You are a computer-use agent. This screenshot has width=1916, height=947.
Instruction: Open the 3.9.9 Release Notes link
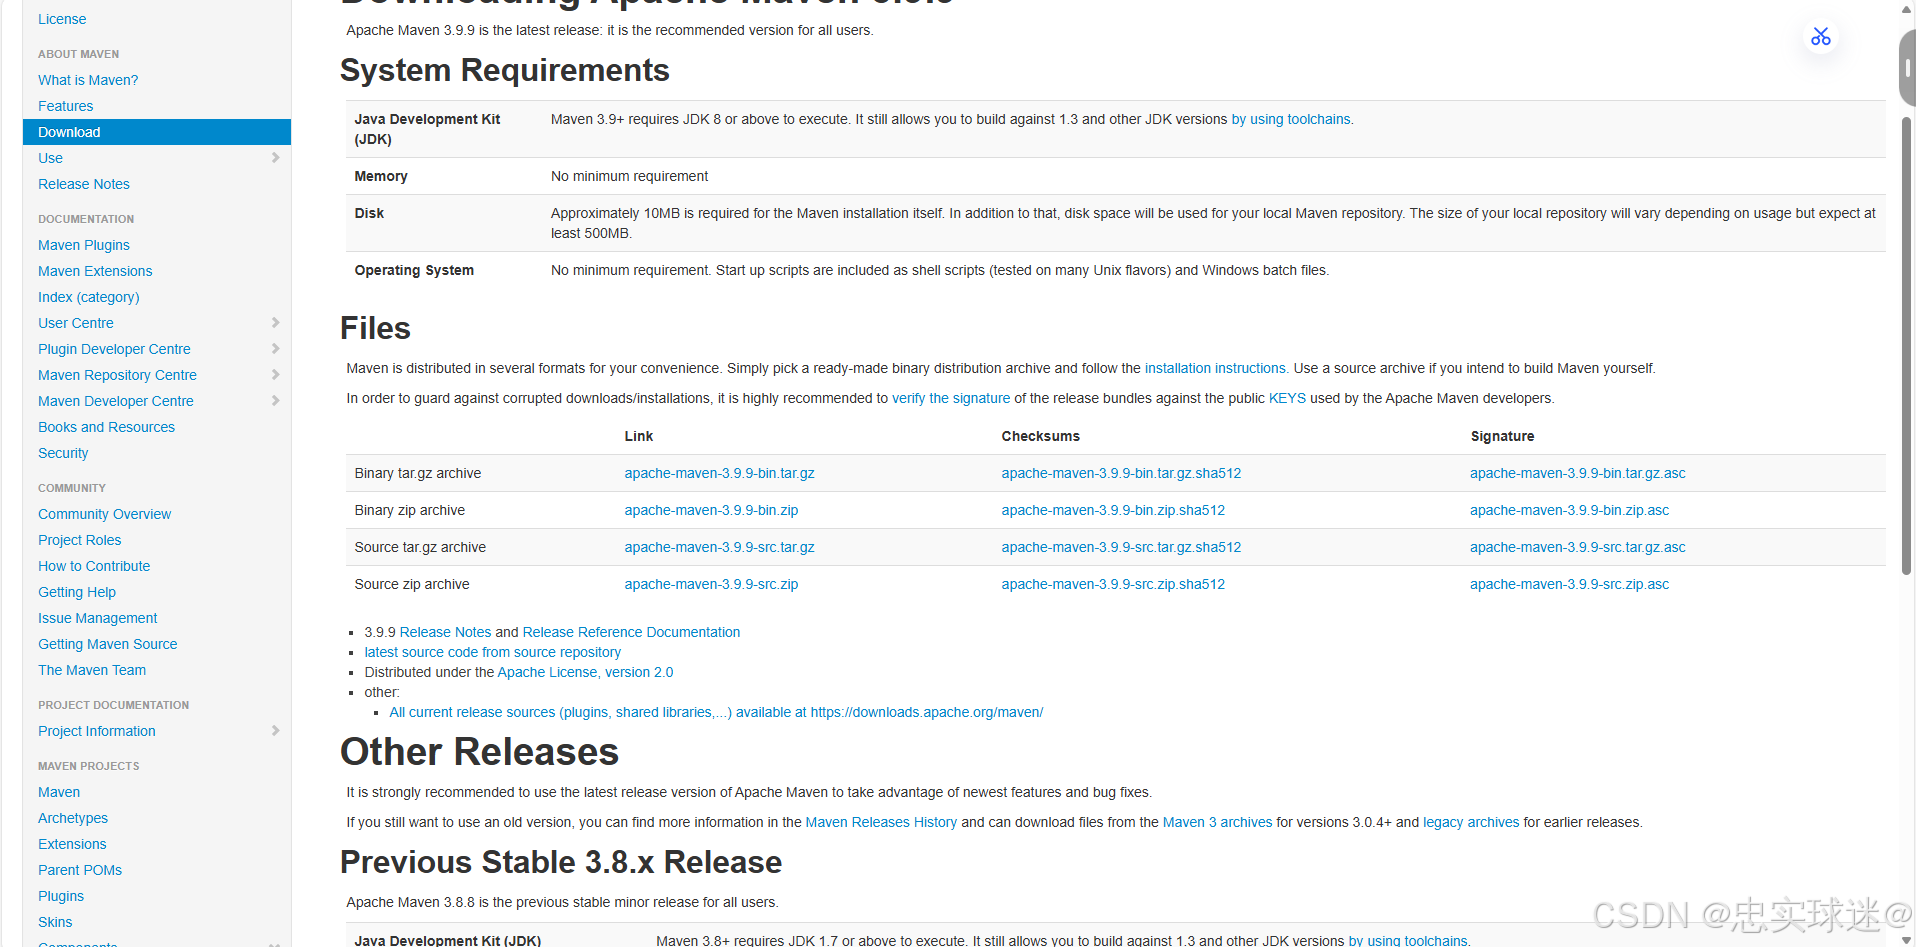pos(445,632)
